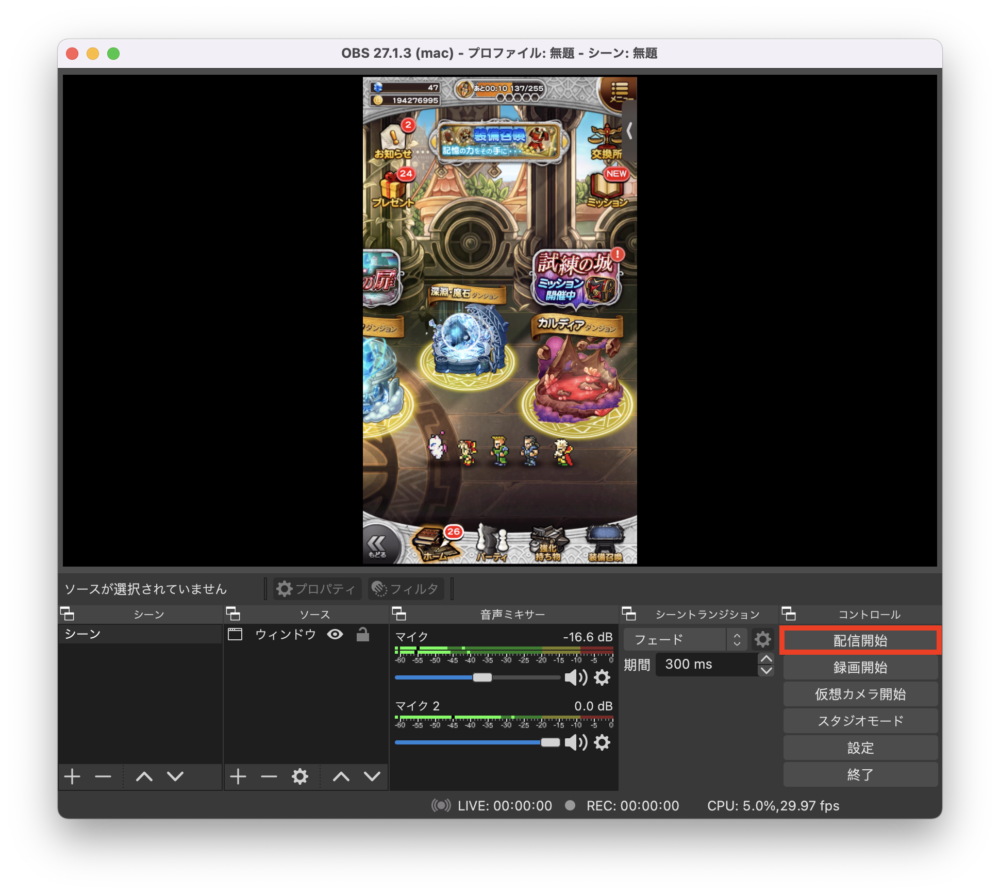Move the scene up in the list
This screenshot has width=1000, height=895.
pyautogui.click(x=144, y=776)
